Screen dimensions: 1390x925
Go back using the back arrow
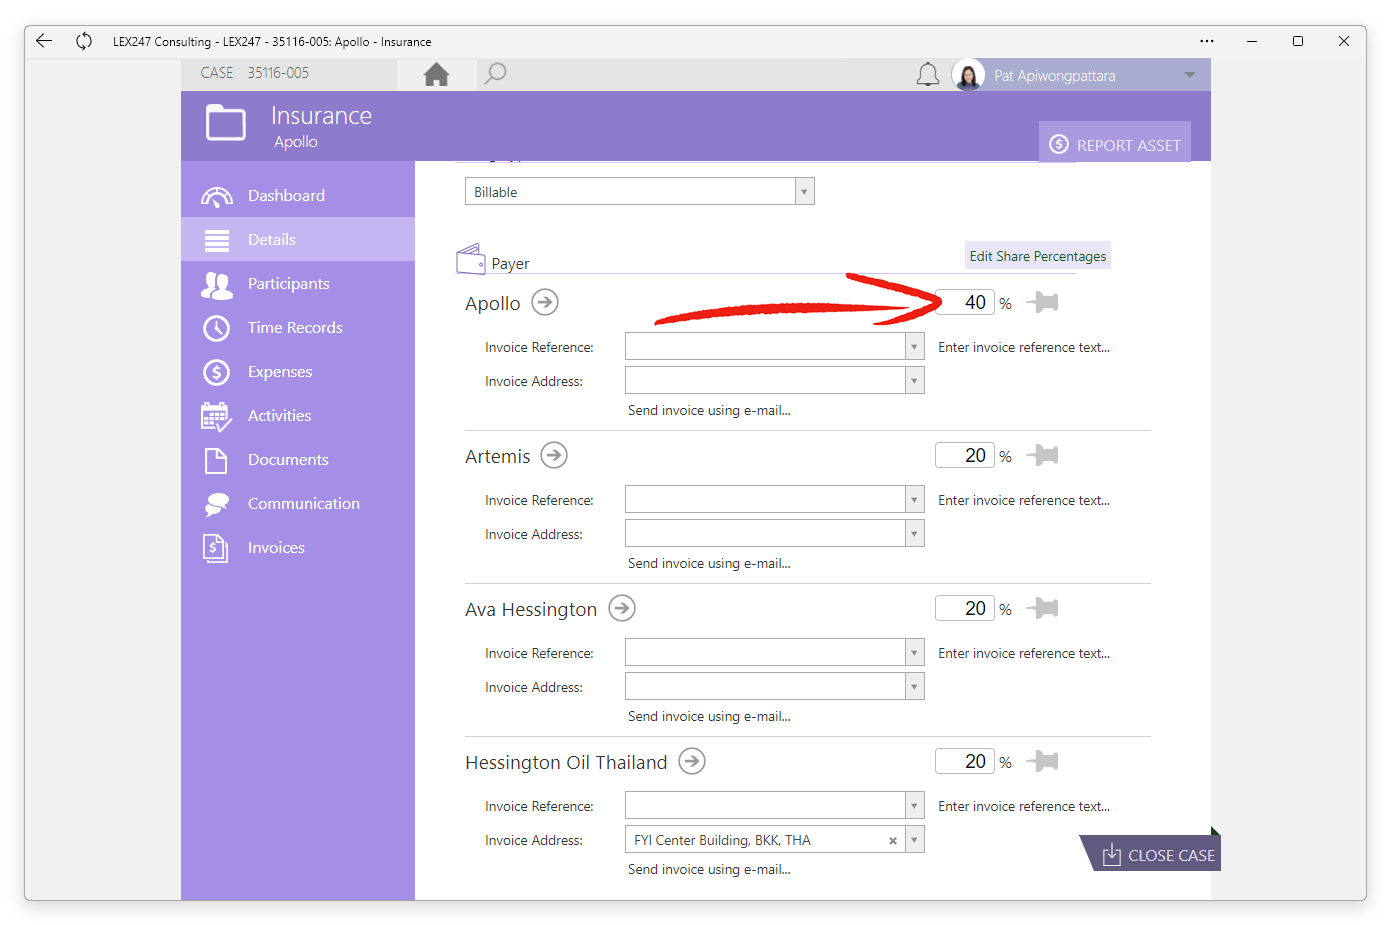(44, 41)
